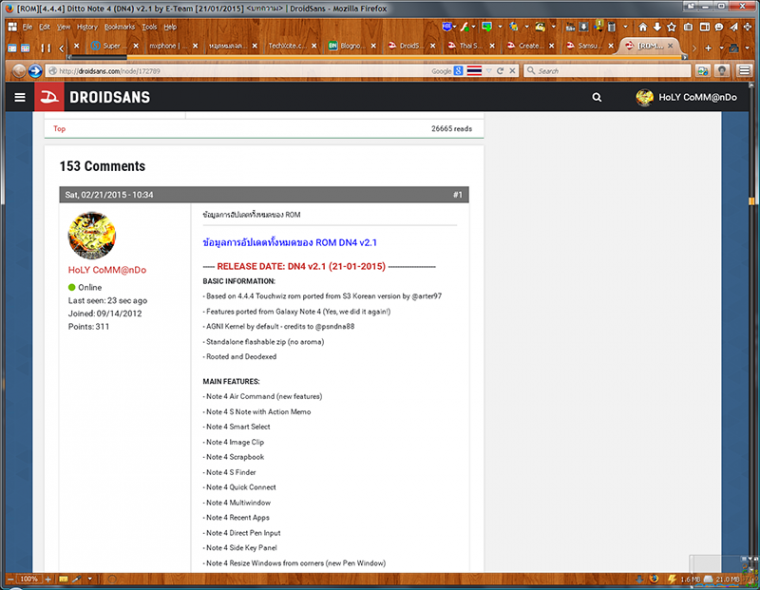Viewport: 760px width, 590px height.
Task: Open status bar dropdown arrow near pencil
Action: click(x=90, y=579)
